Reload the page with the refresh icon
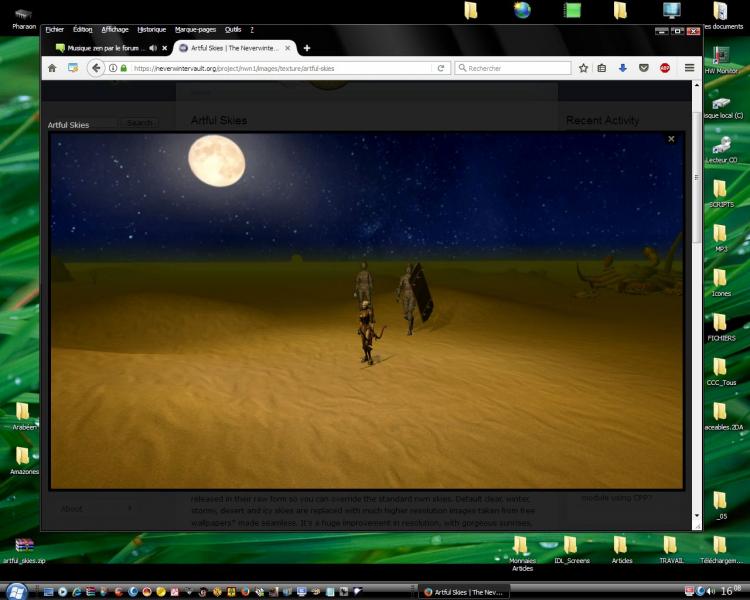This screenshot has height=600, width=750. tap(441, 68)
